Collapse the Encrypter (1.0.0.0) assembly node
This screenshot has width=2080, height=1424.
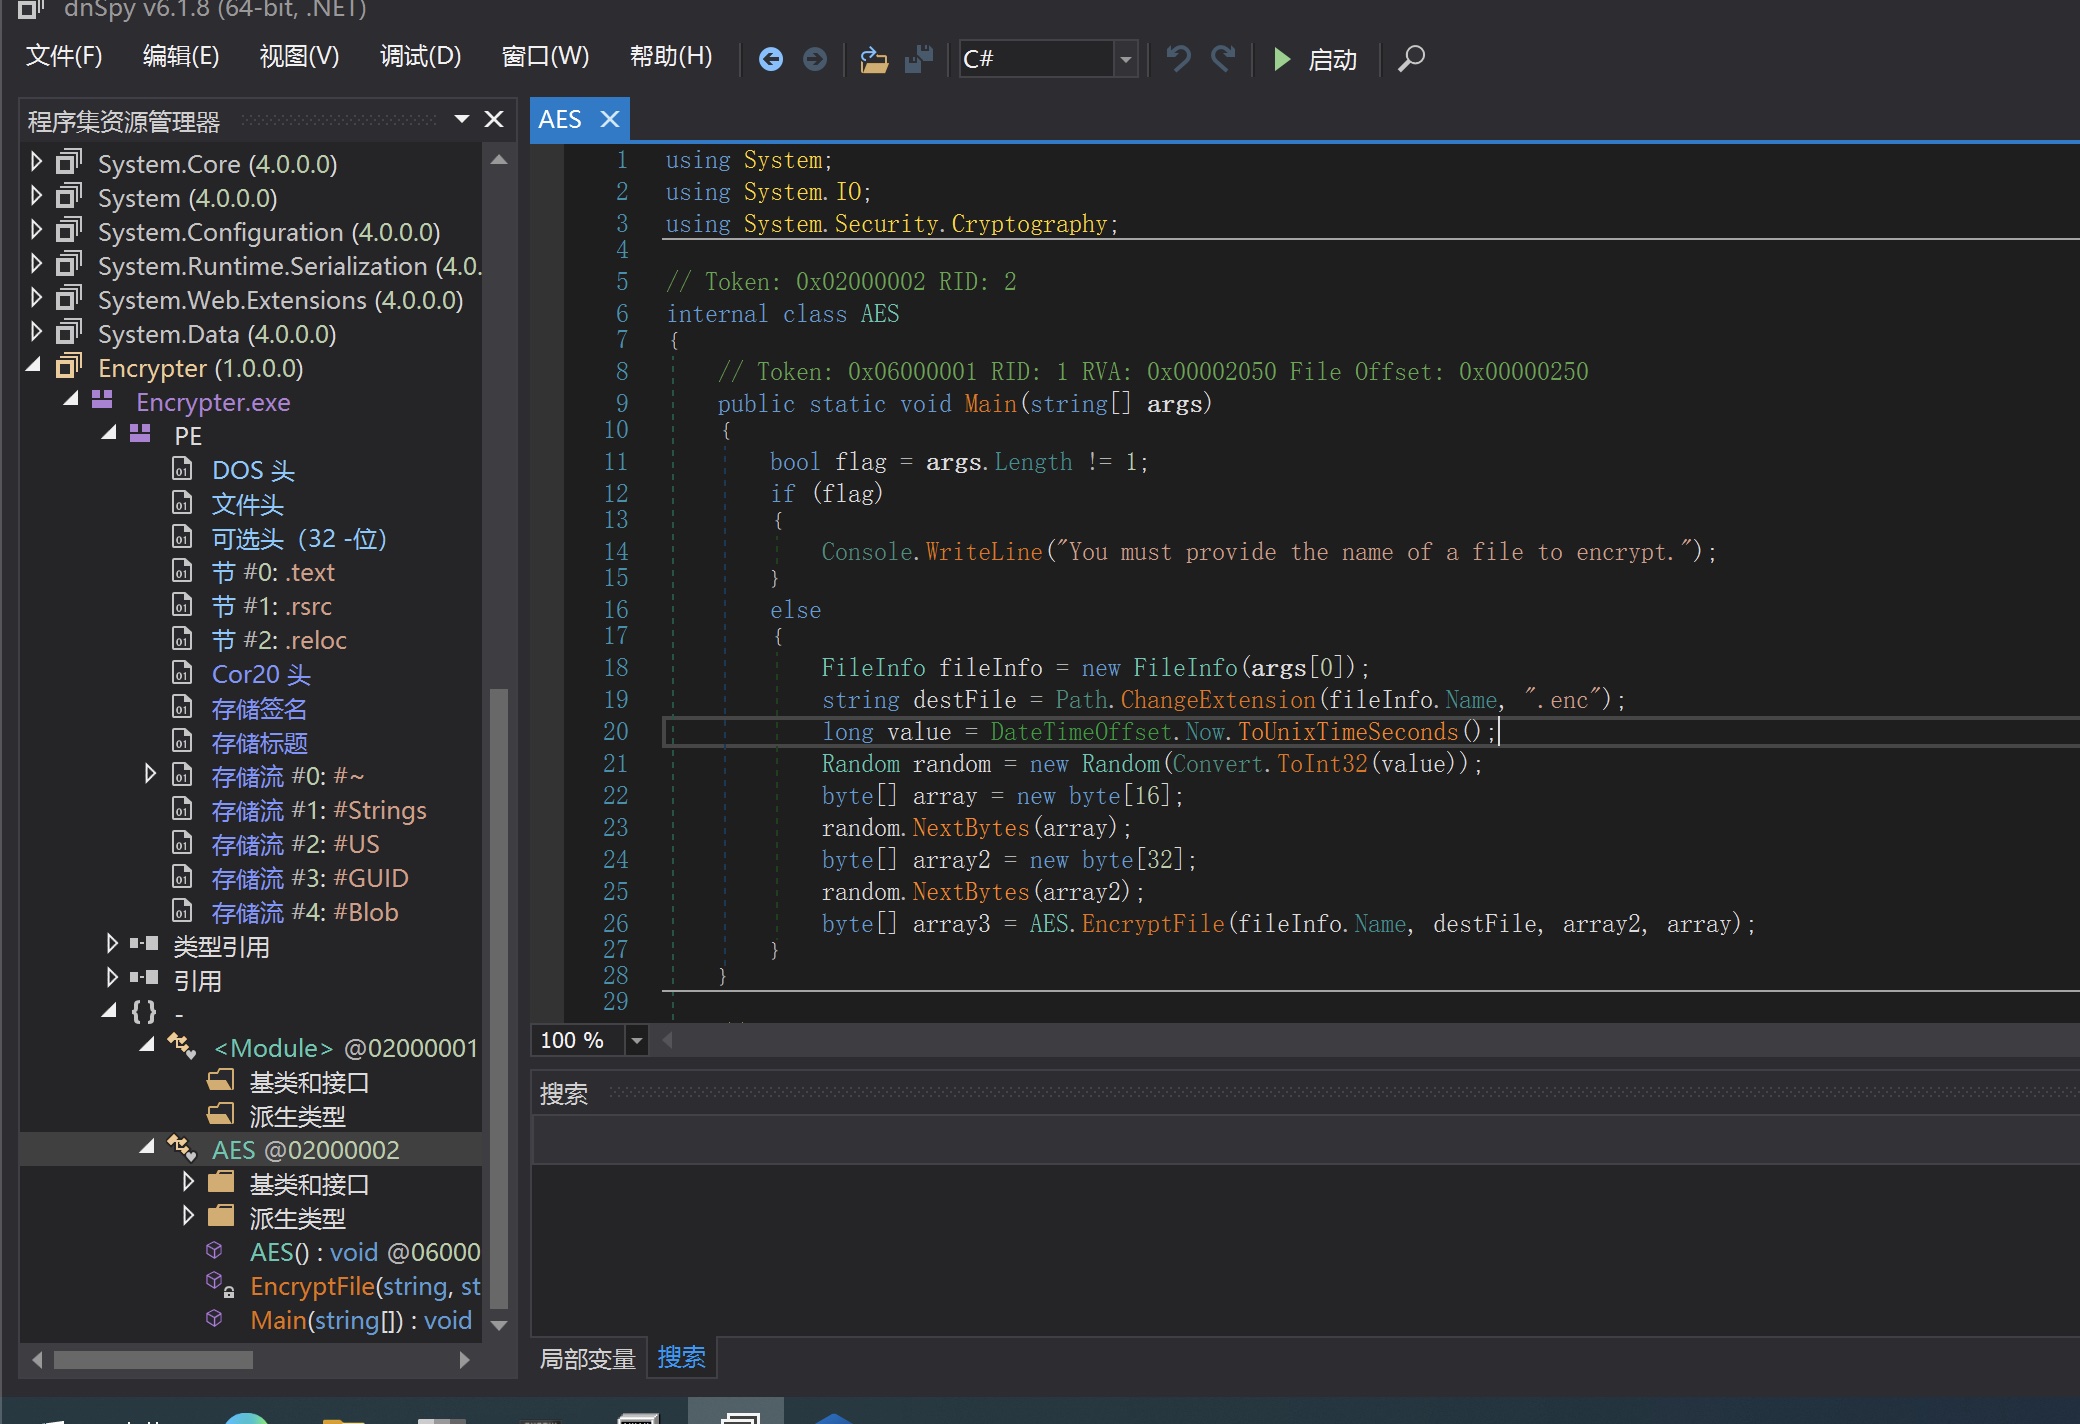pos(34,366)
